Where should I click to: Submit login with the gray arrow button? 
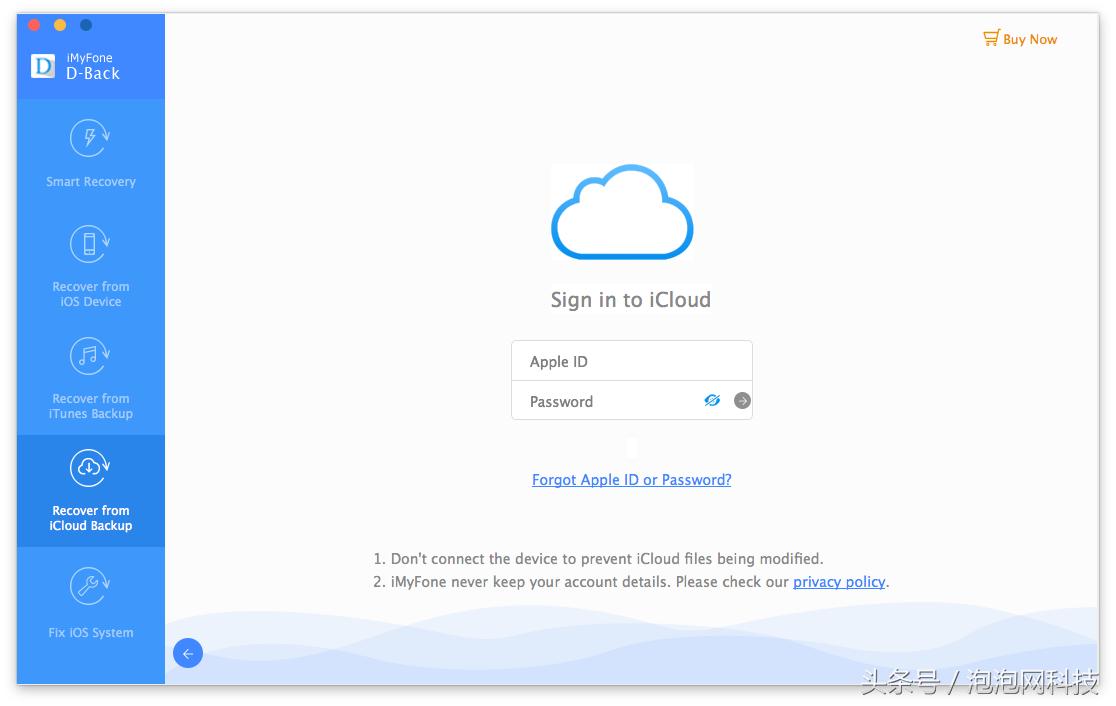pos(742,400)
